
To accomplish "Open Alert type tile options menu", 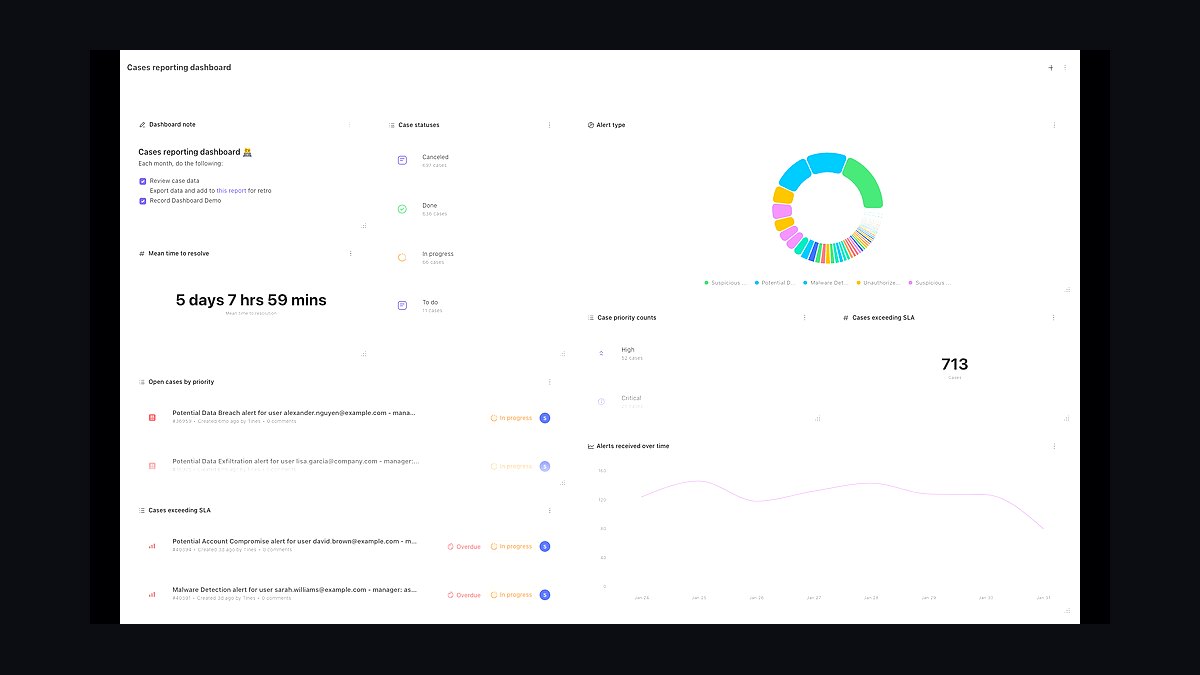I will (1054, 125).
